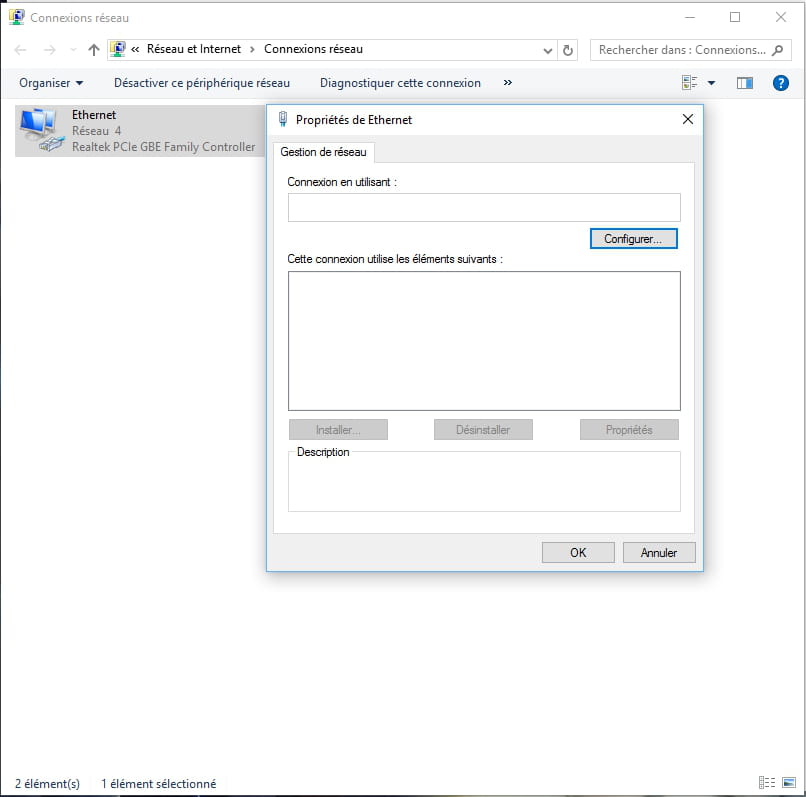806x797 pixels.
Task: Refresh the Connexions réseau view
Action: (567, 50)
